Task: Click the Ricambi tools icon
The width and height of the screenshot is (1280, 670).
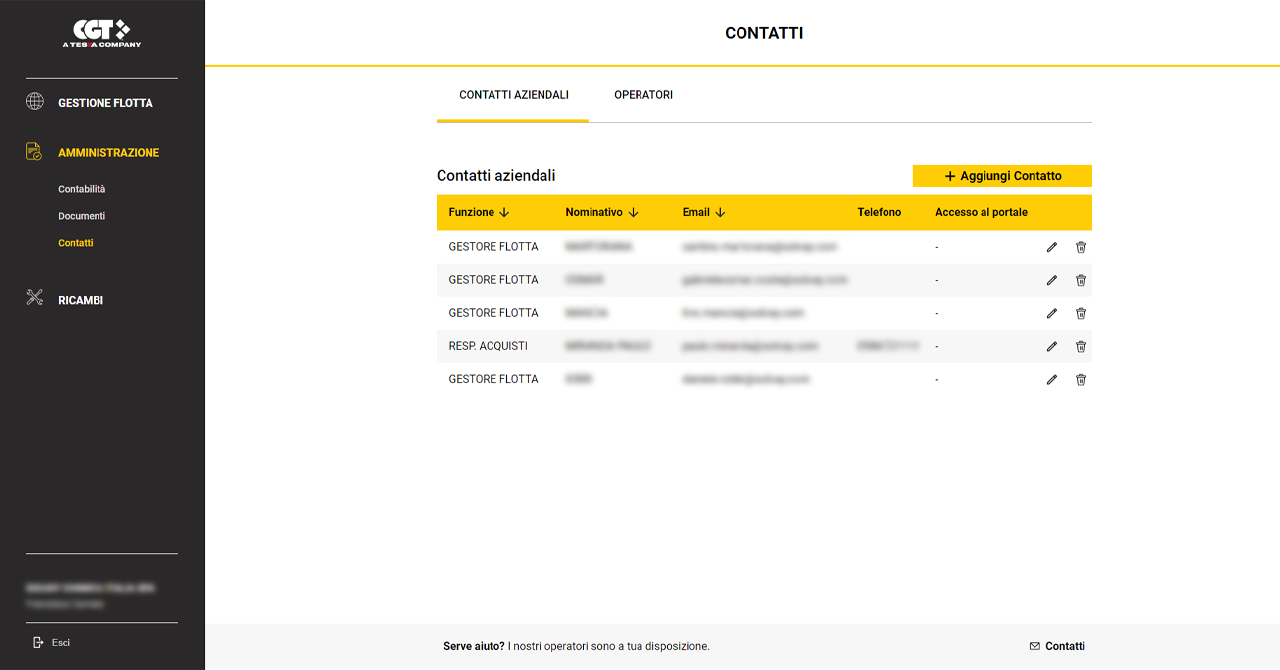Action: click(x=35, y=298)
